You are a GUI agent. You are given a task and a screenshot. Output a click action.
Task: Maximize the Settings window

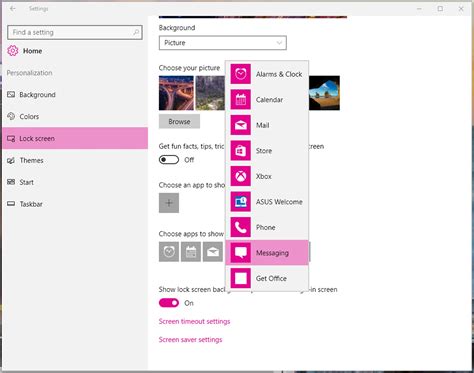point(440,9)
